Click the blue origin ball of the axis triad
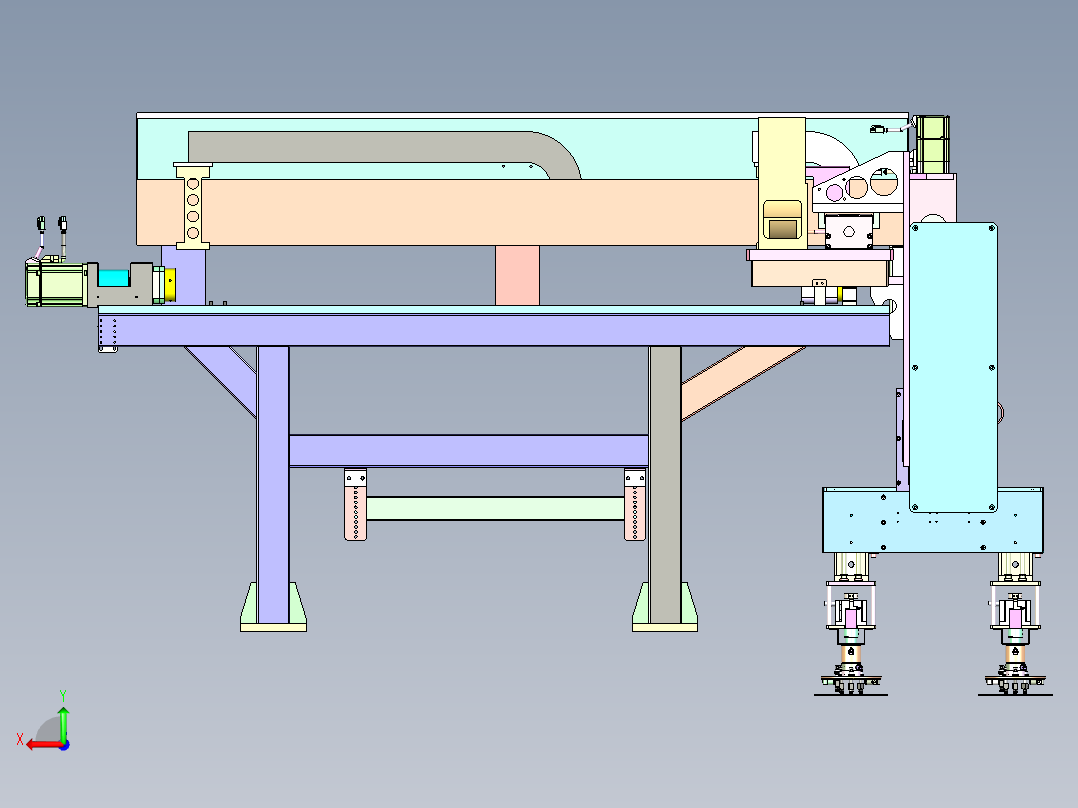The image size is (1078, 808). point(64,745)
